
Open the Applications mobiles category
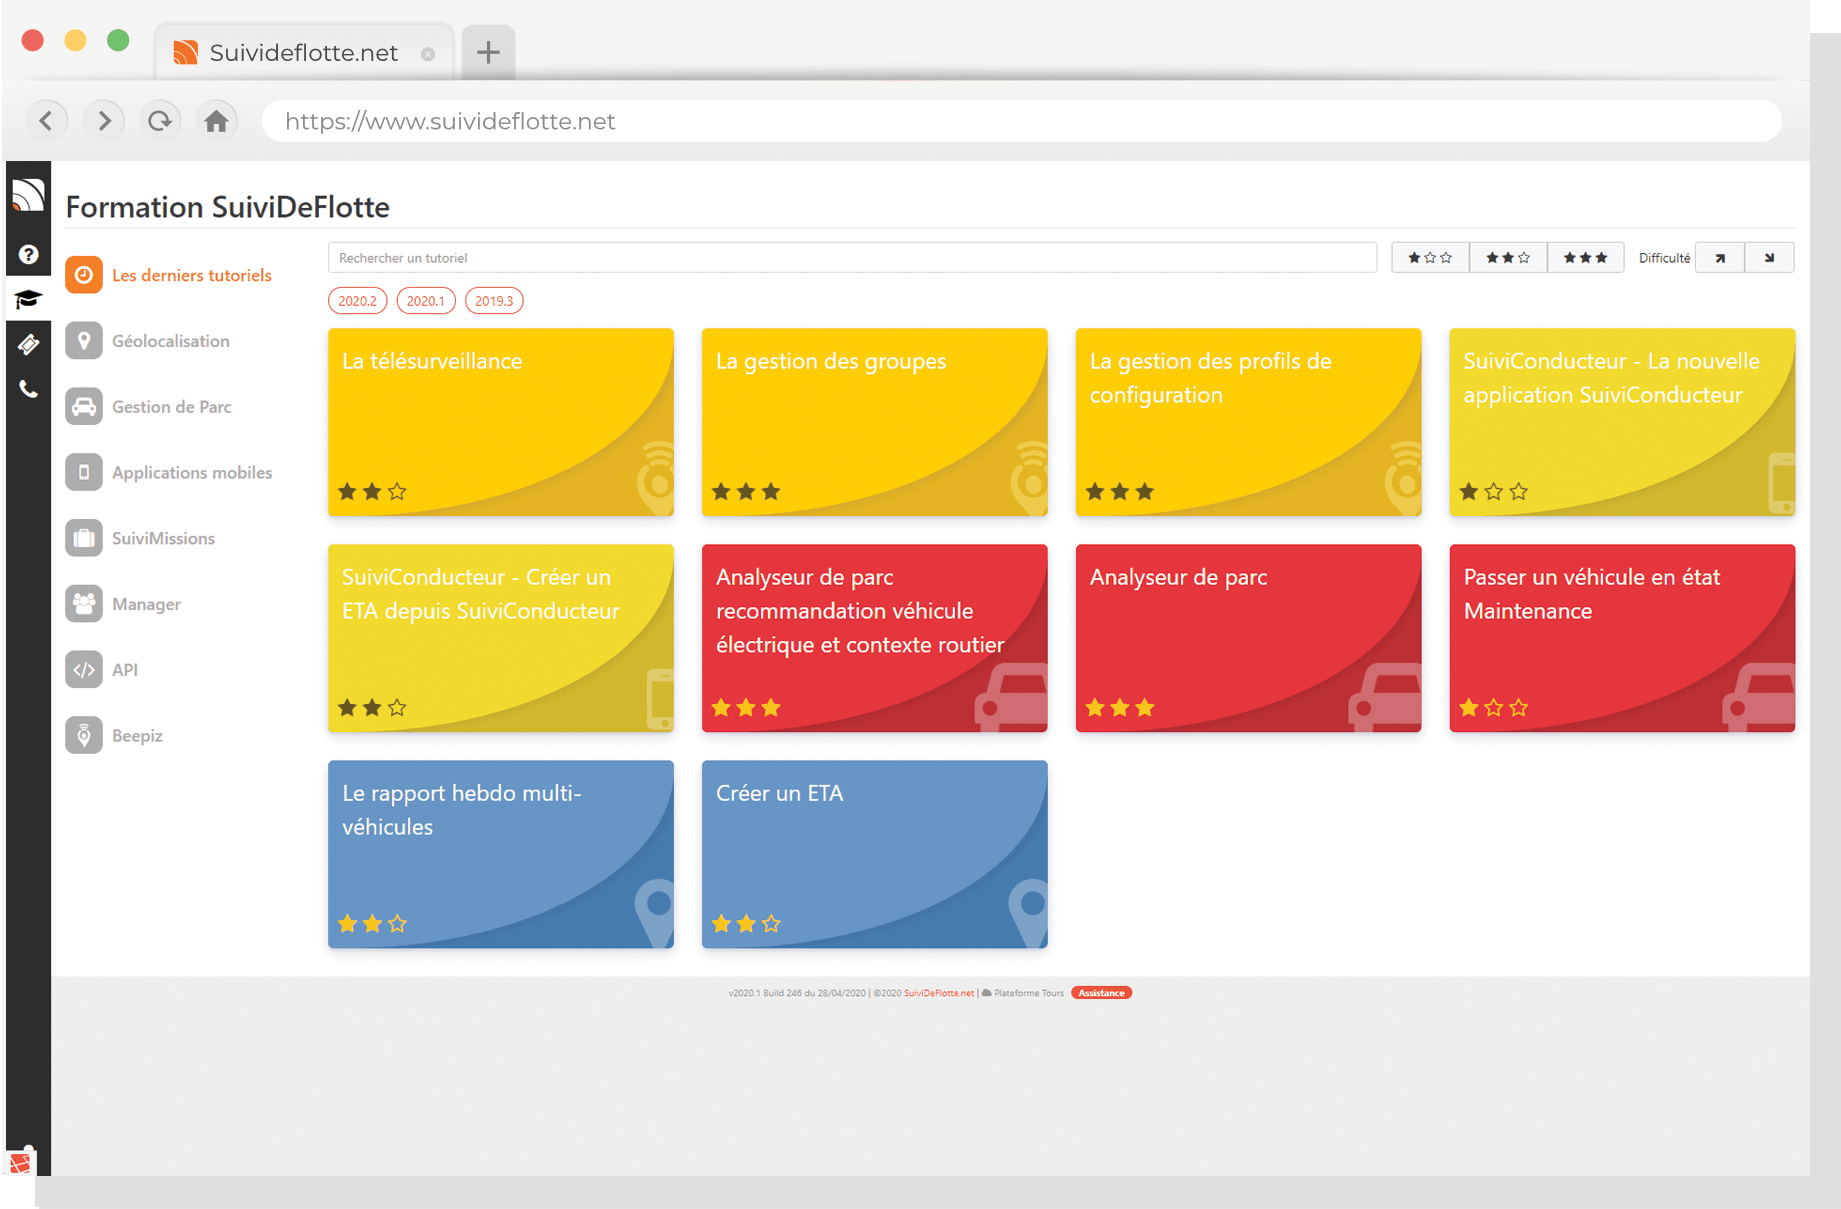(x=192, y=472)
